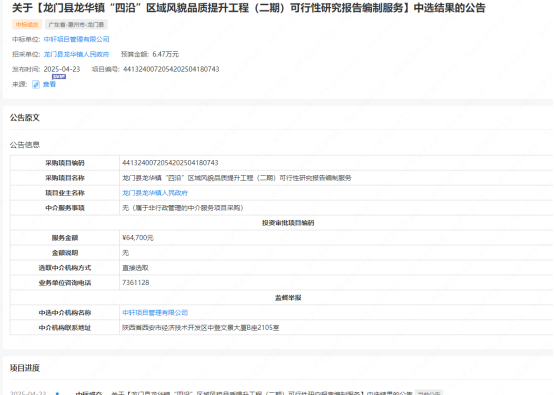
Task: Click the 中介服务事项 value 无（属于非行政管理…）
Action: 183,208
